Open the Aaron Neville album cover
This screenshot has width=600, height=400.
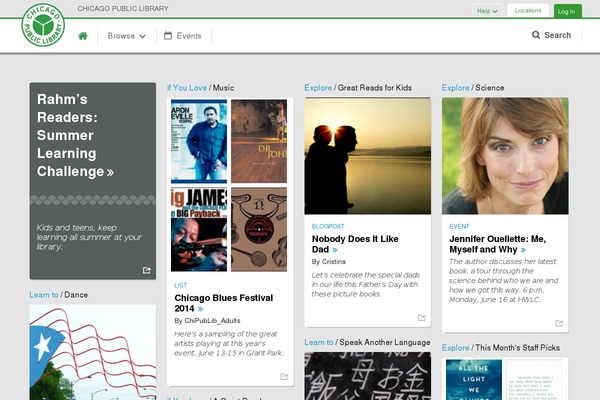click(199, 141)
